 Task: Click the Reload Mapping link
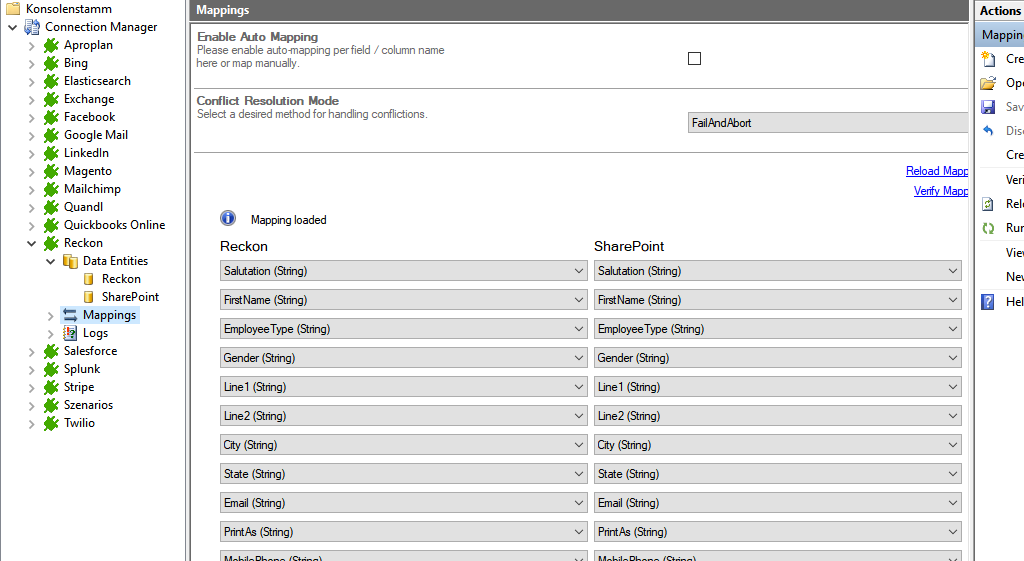pos(937,171)
